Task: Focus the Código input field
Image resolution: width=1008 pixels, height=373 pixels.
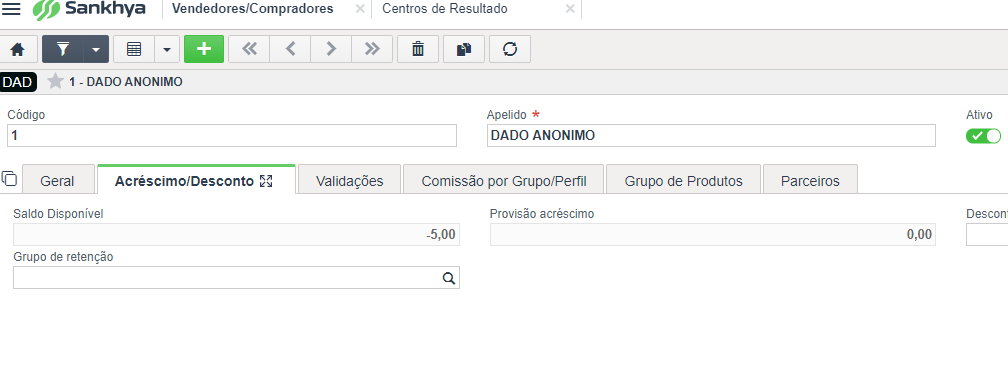Action: [232, 136]
